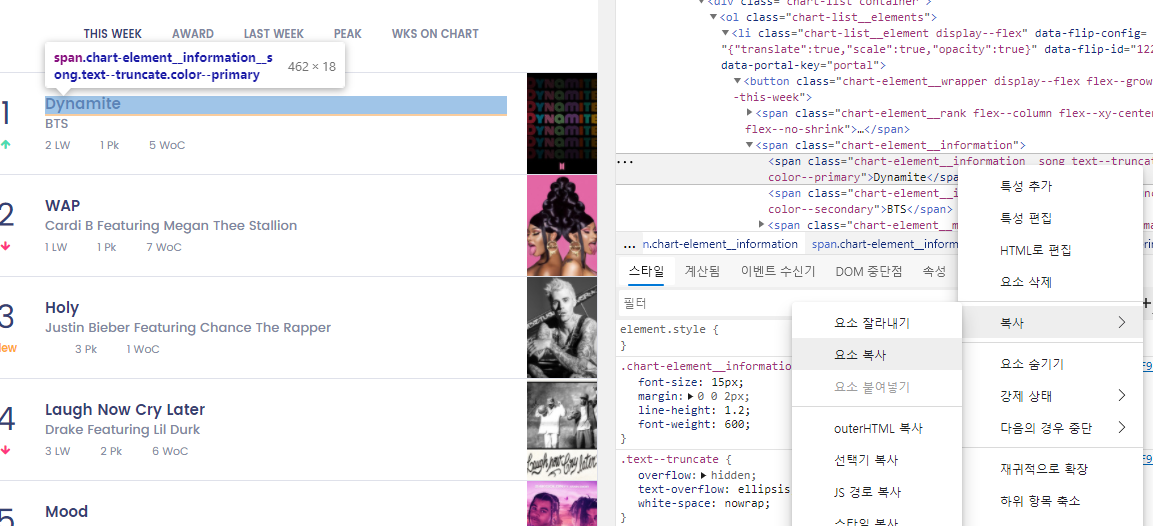Click the AWARD column header
Screen dimensions: 1153x526
coord(193,34)
